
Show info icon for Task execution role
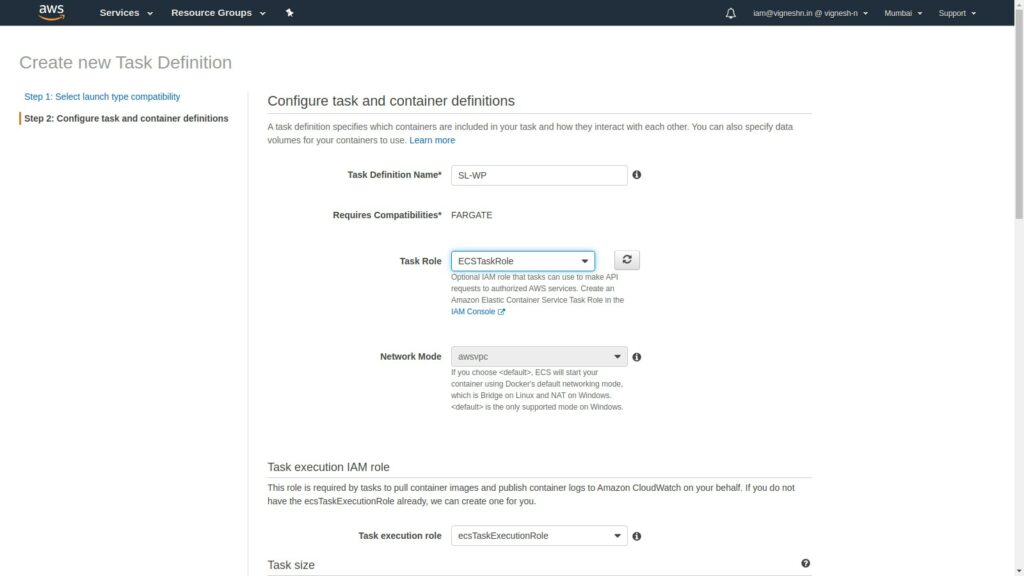click(x=637, y=536)
